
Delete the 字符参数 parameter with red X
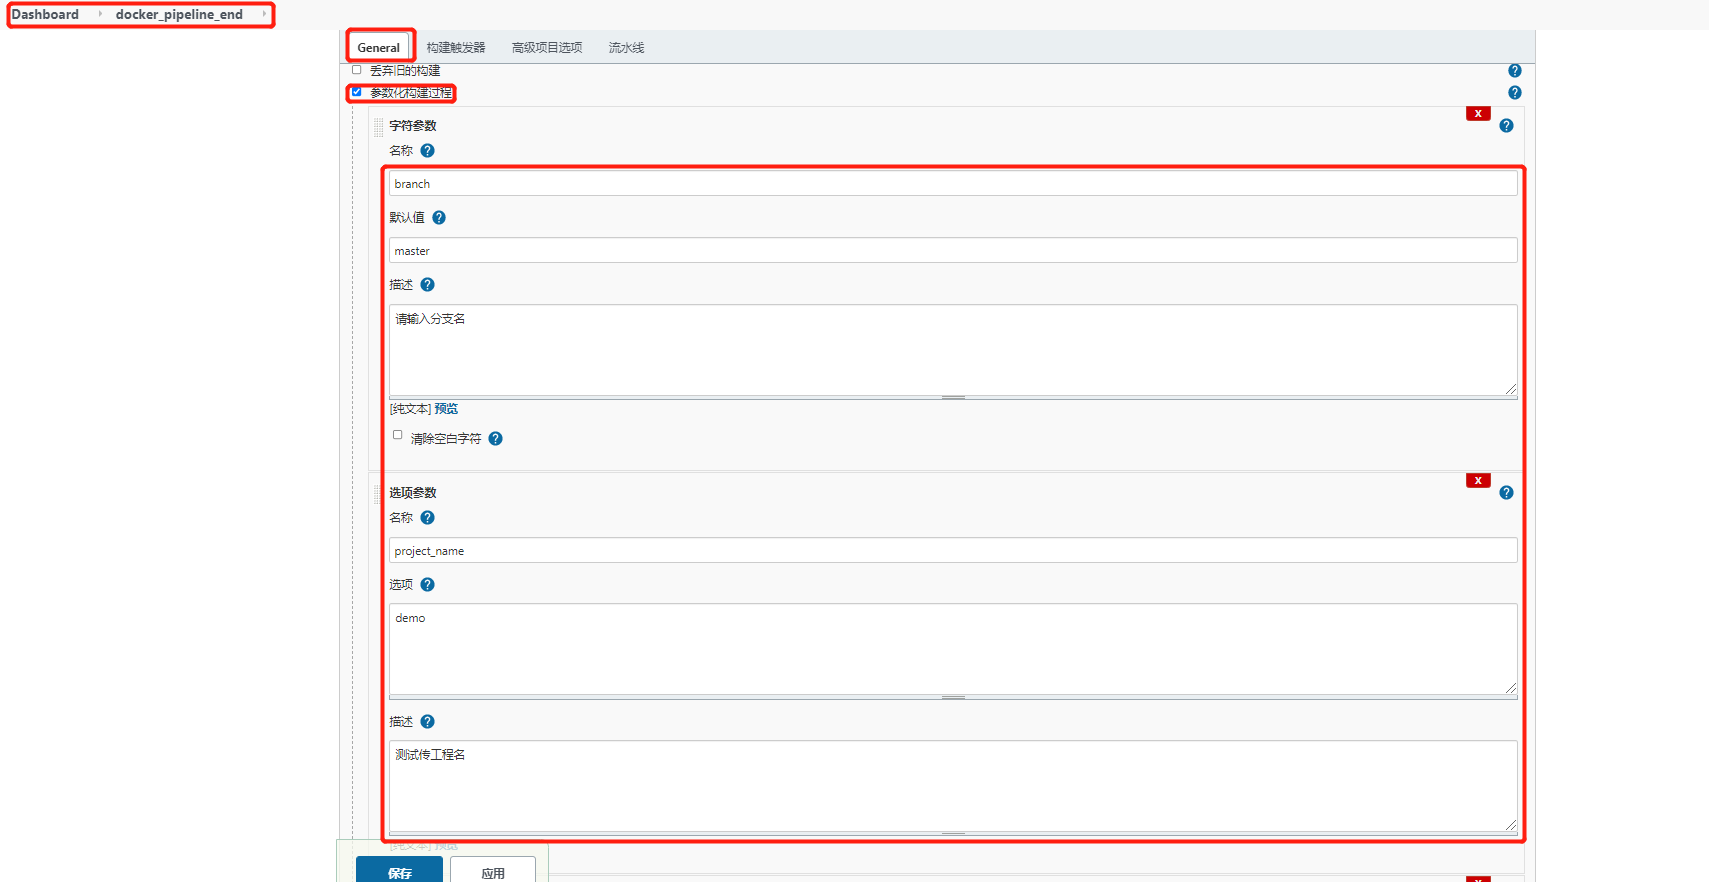1478,114
